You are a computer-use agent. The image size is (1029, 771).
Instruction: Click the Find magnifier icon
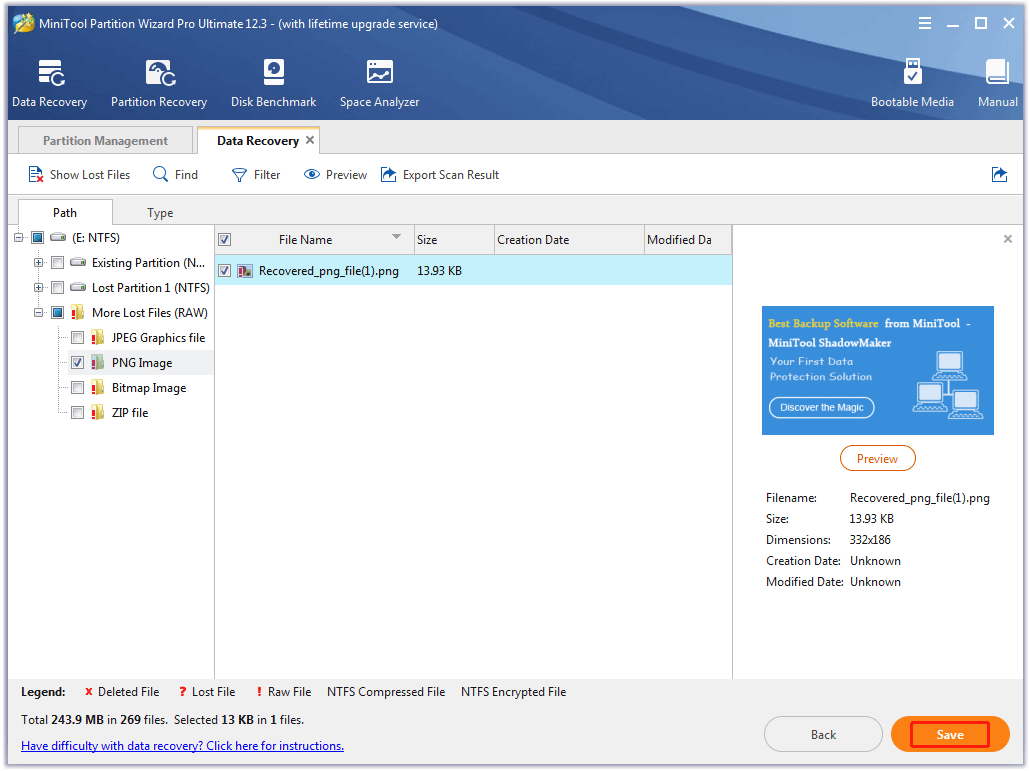(160, 174)
